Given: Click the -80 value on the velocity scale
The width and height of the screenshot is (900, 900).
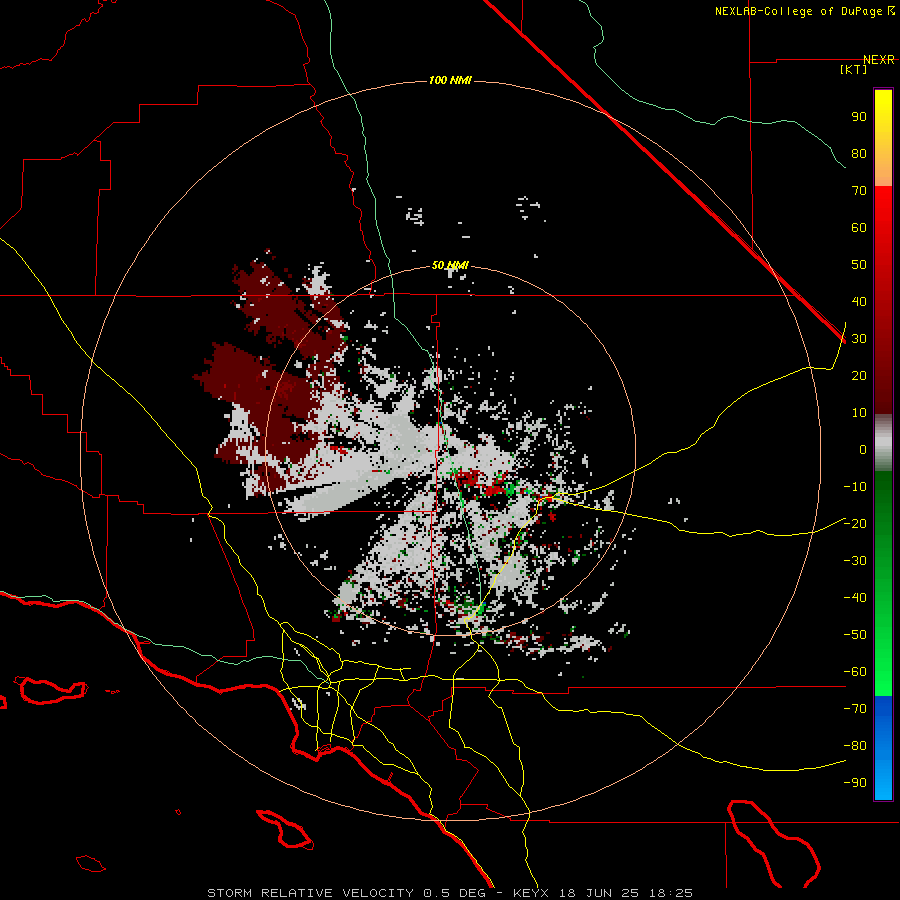Looking at the screenshot, I should [855, 746].
